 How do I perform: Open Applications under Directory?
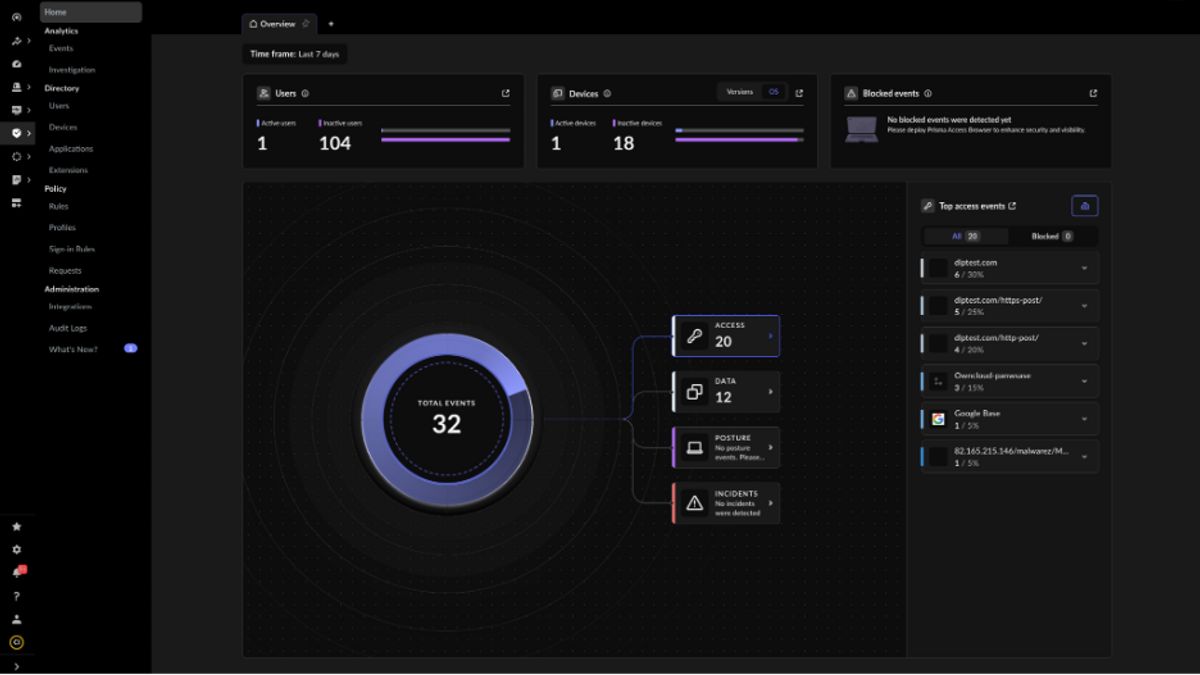pos(71,149)
